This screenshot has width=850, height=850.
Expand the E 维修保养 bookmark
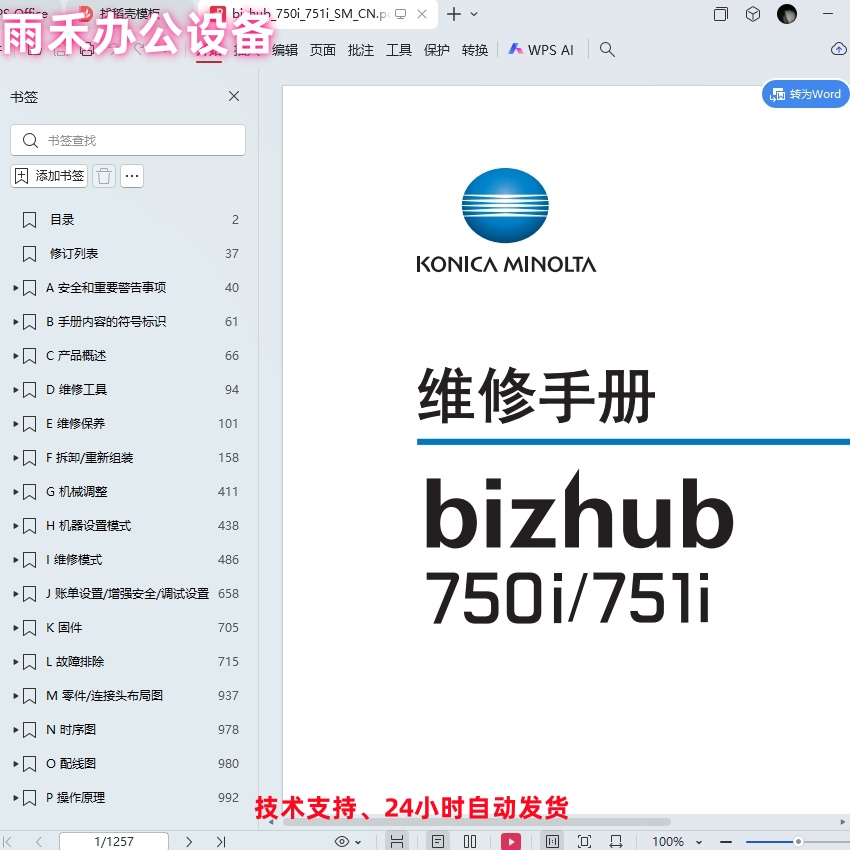[16, 424]
